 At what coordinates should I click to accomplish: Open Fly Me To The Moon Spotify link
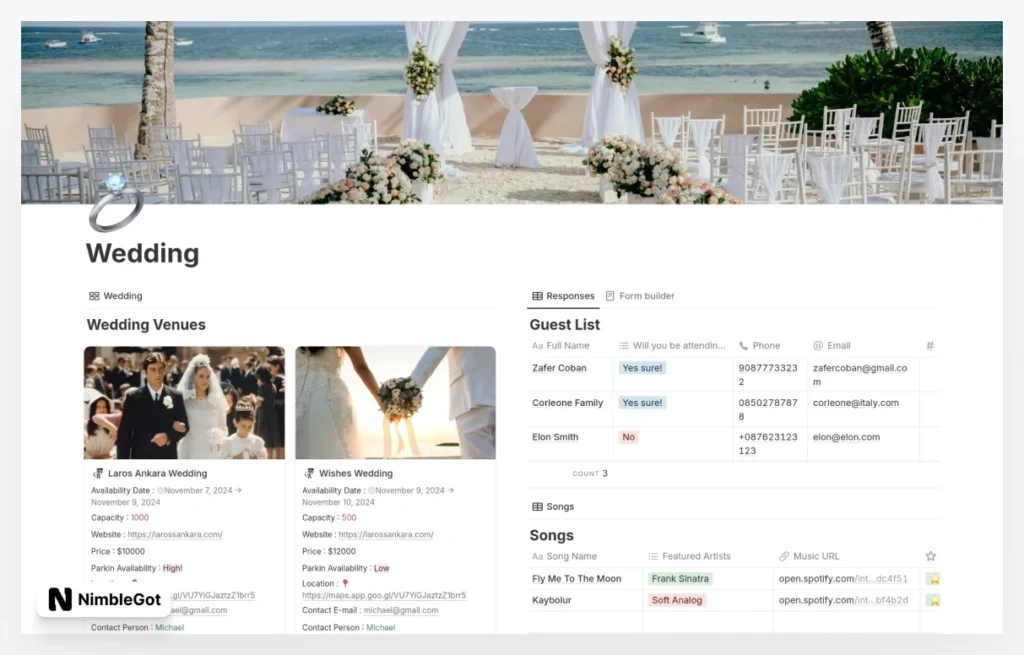coord(843,579)
